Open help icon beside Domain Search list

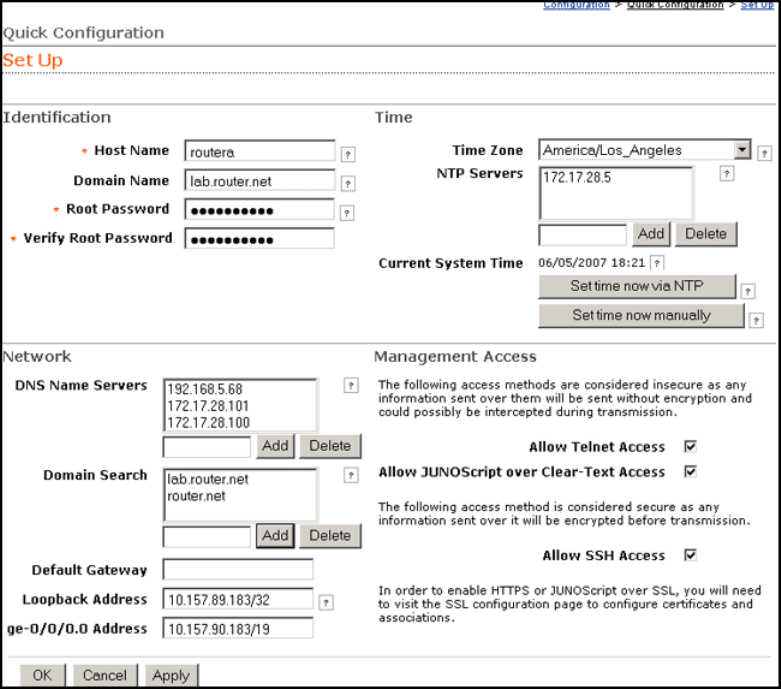pos(351,475)
